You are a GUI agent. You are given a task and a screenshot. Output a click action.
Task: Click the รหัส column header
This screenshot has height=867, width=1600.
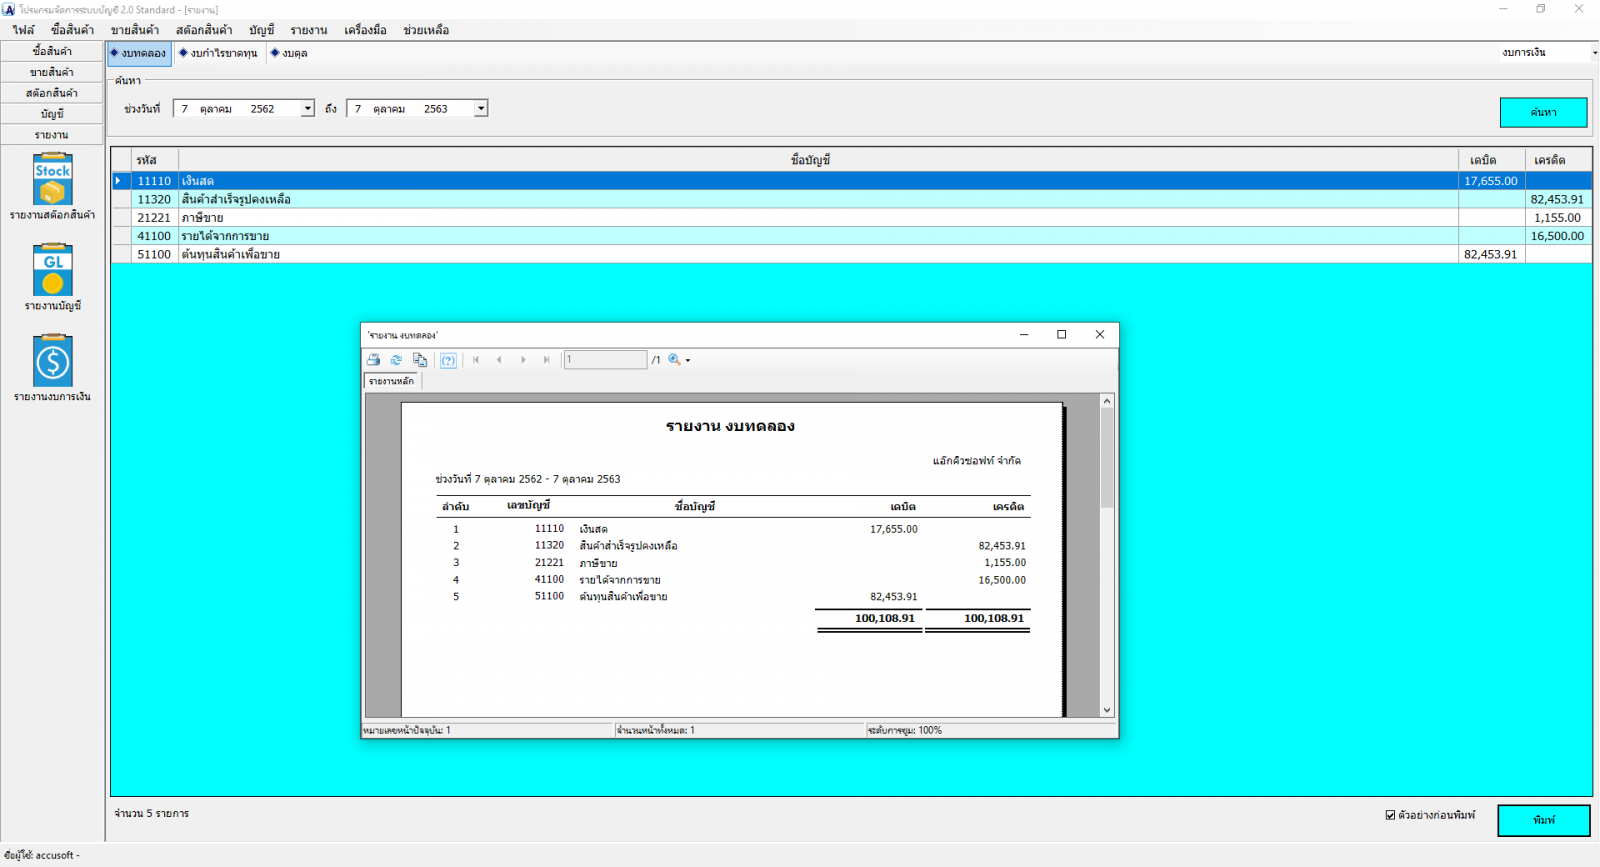(155, 160)
